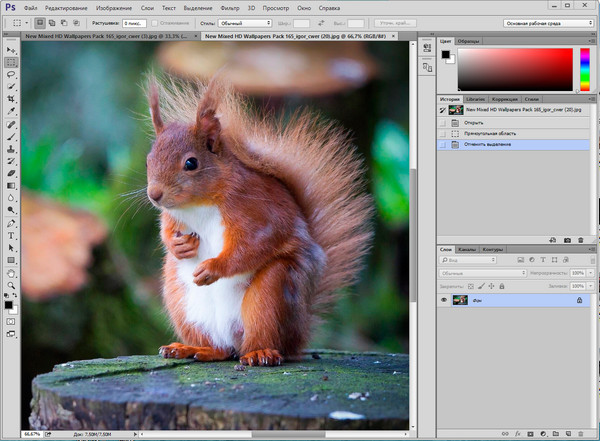Select the Brush tool
This screenshot has height=441, width=600.
click(x=11, y=138)
